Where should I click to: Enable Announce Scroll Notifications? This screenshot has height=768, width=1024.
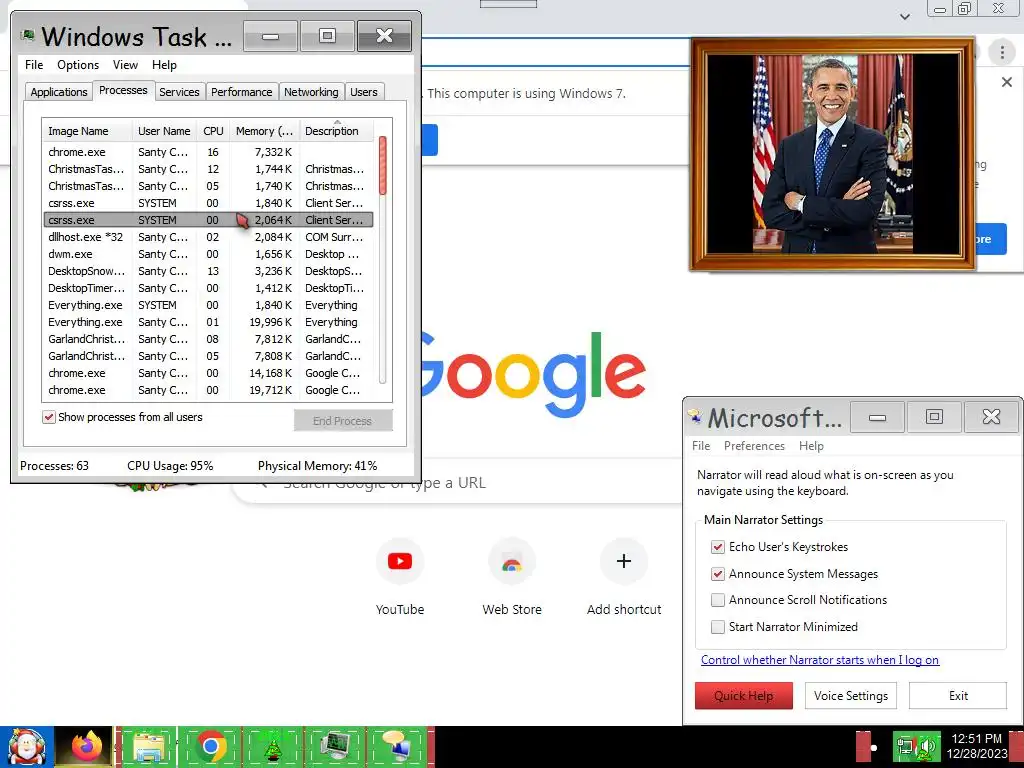coord(718,600)
